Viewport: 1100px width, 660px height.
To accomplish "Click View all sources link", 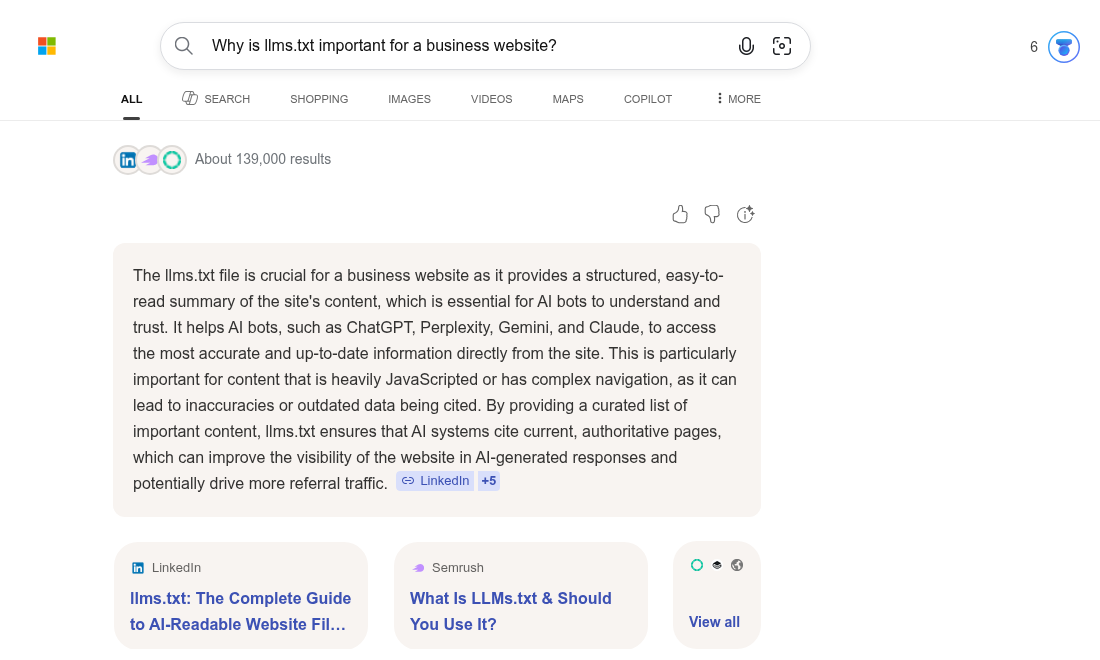I will point(714,622).
